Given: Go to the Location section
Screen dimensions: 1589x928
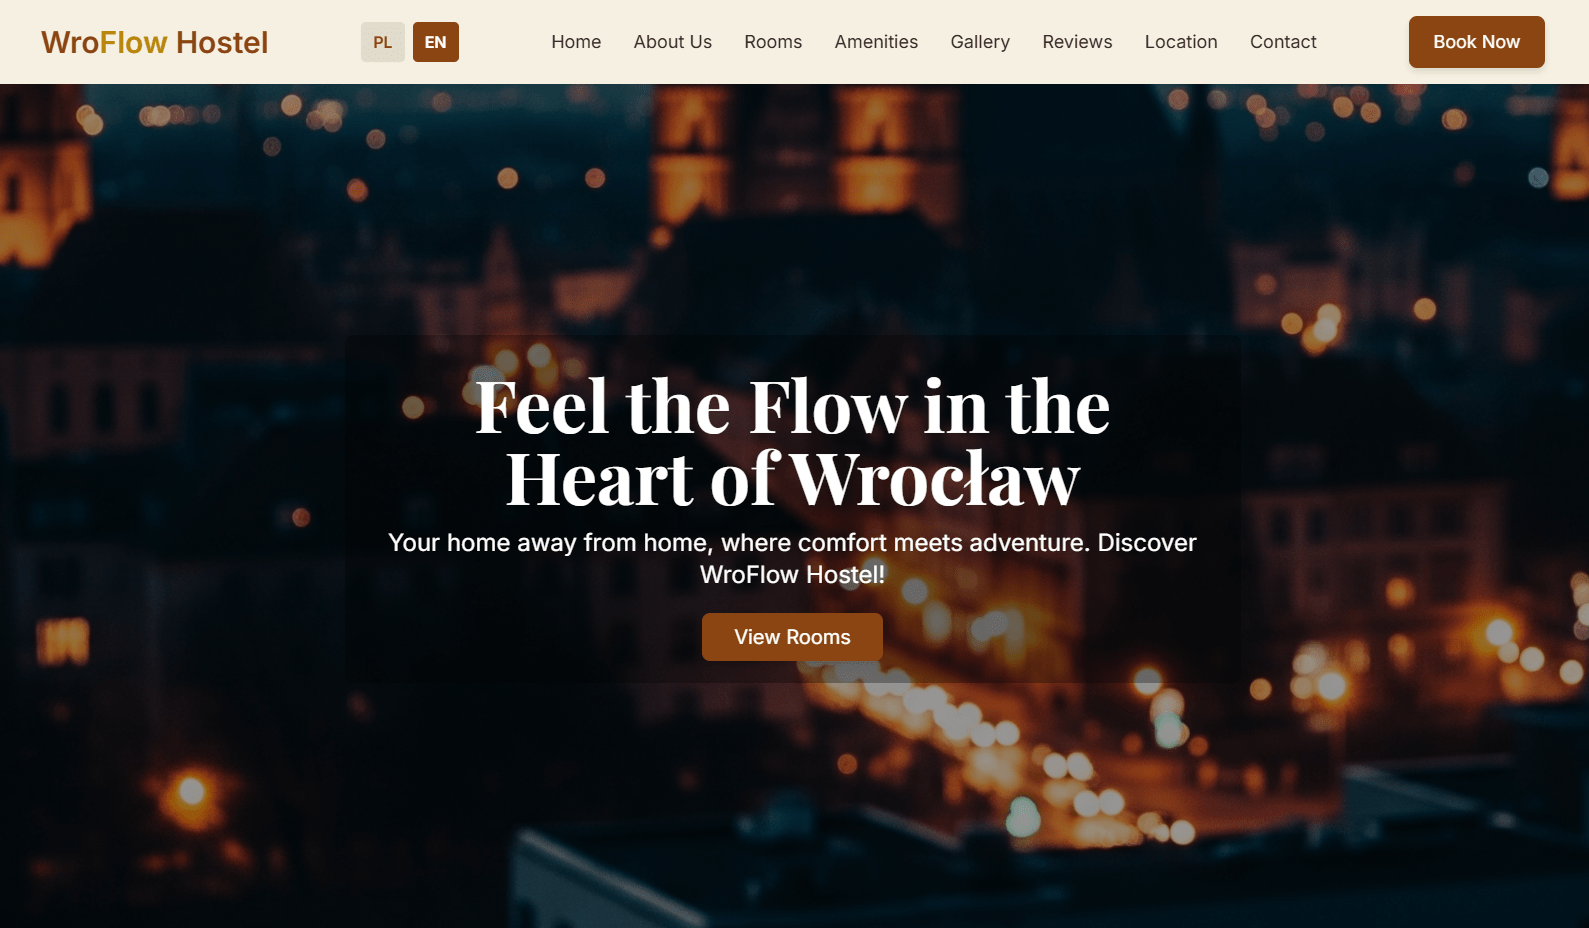Looking at the screenshot, I should click(1181, 42).
